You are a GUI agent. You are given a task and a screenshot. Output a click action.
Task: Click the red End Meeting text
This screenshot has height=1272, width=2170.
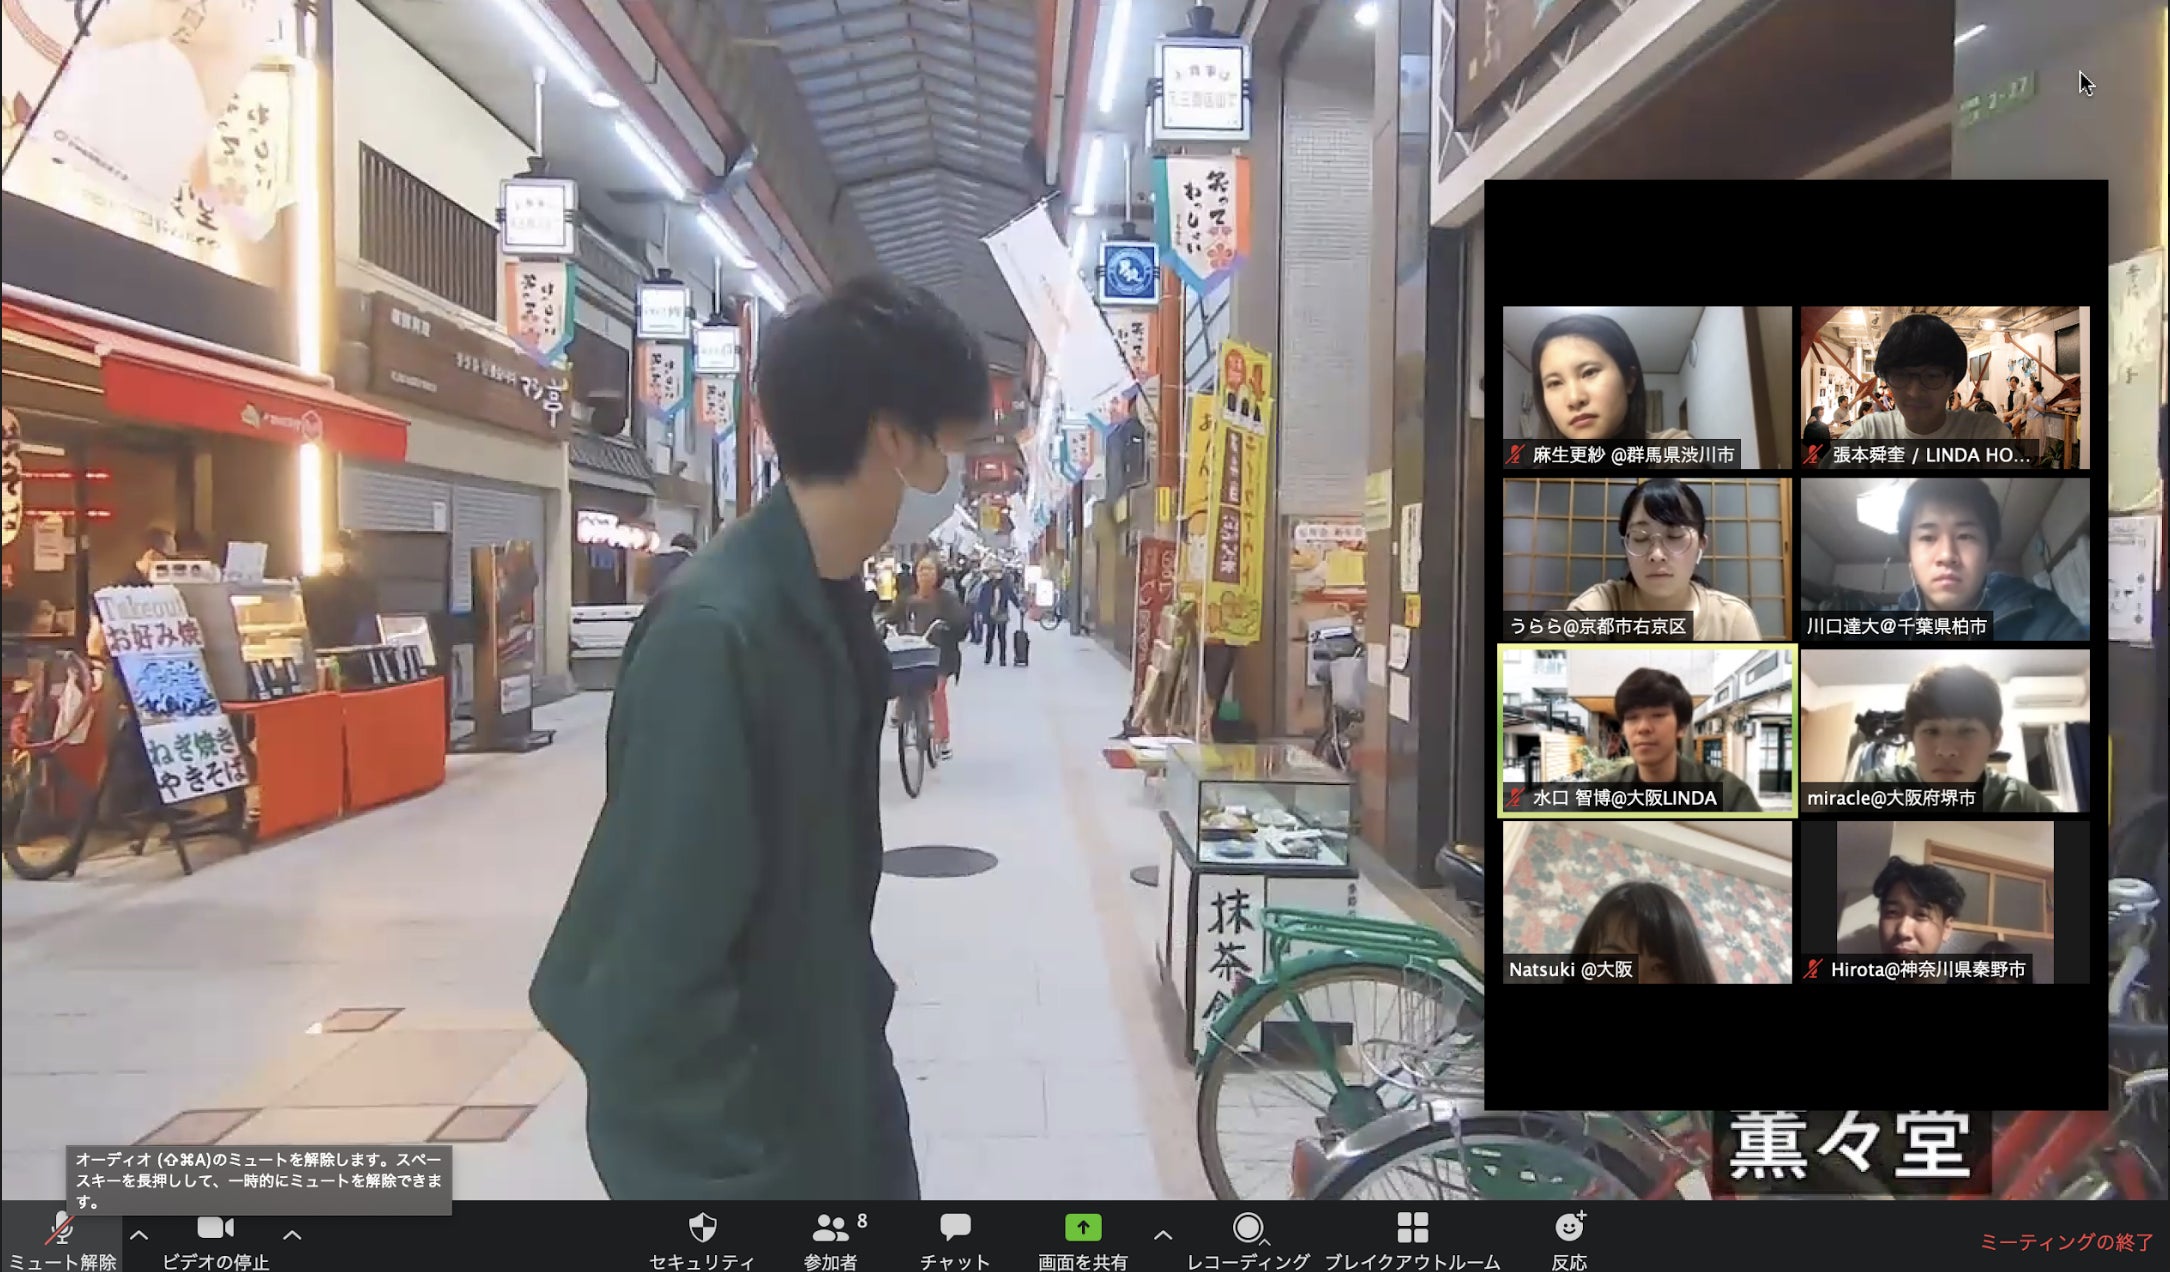pos(2066,1242)
